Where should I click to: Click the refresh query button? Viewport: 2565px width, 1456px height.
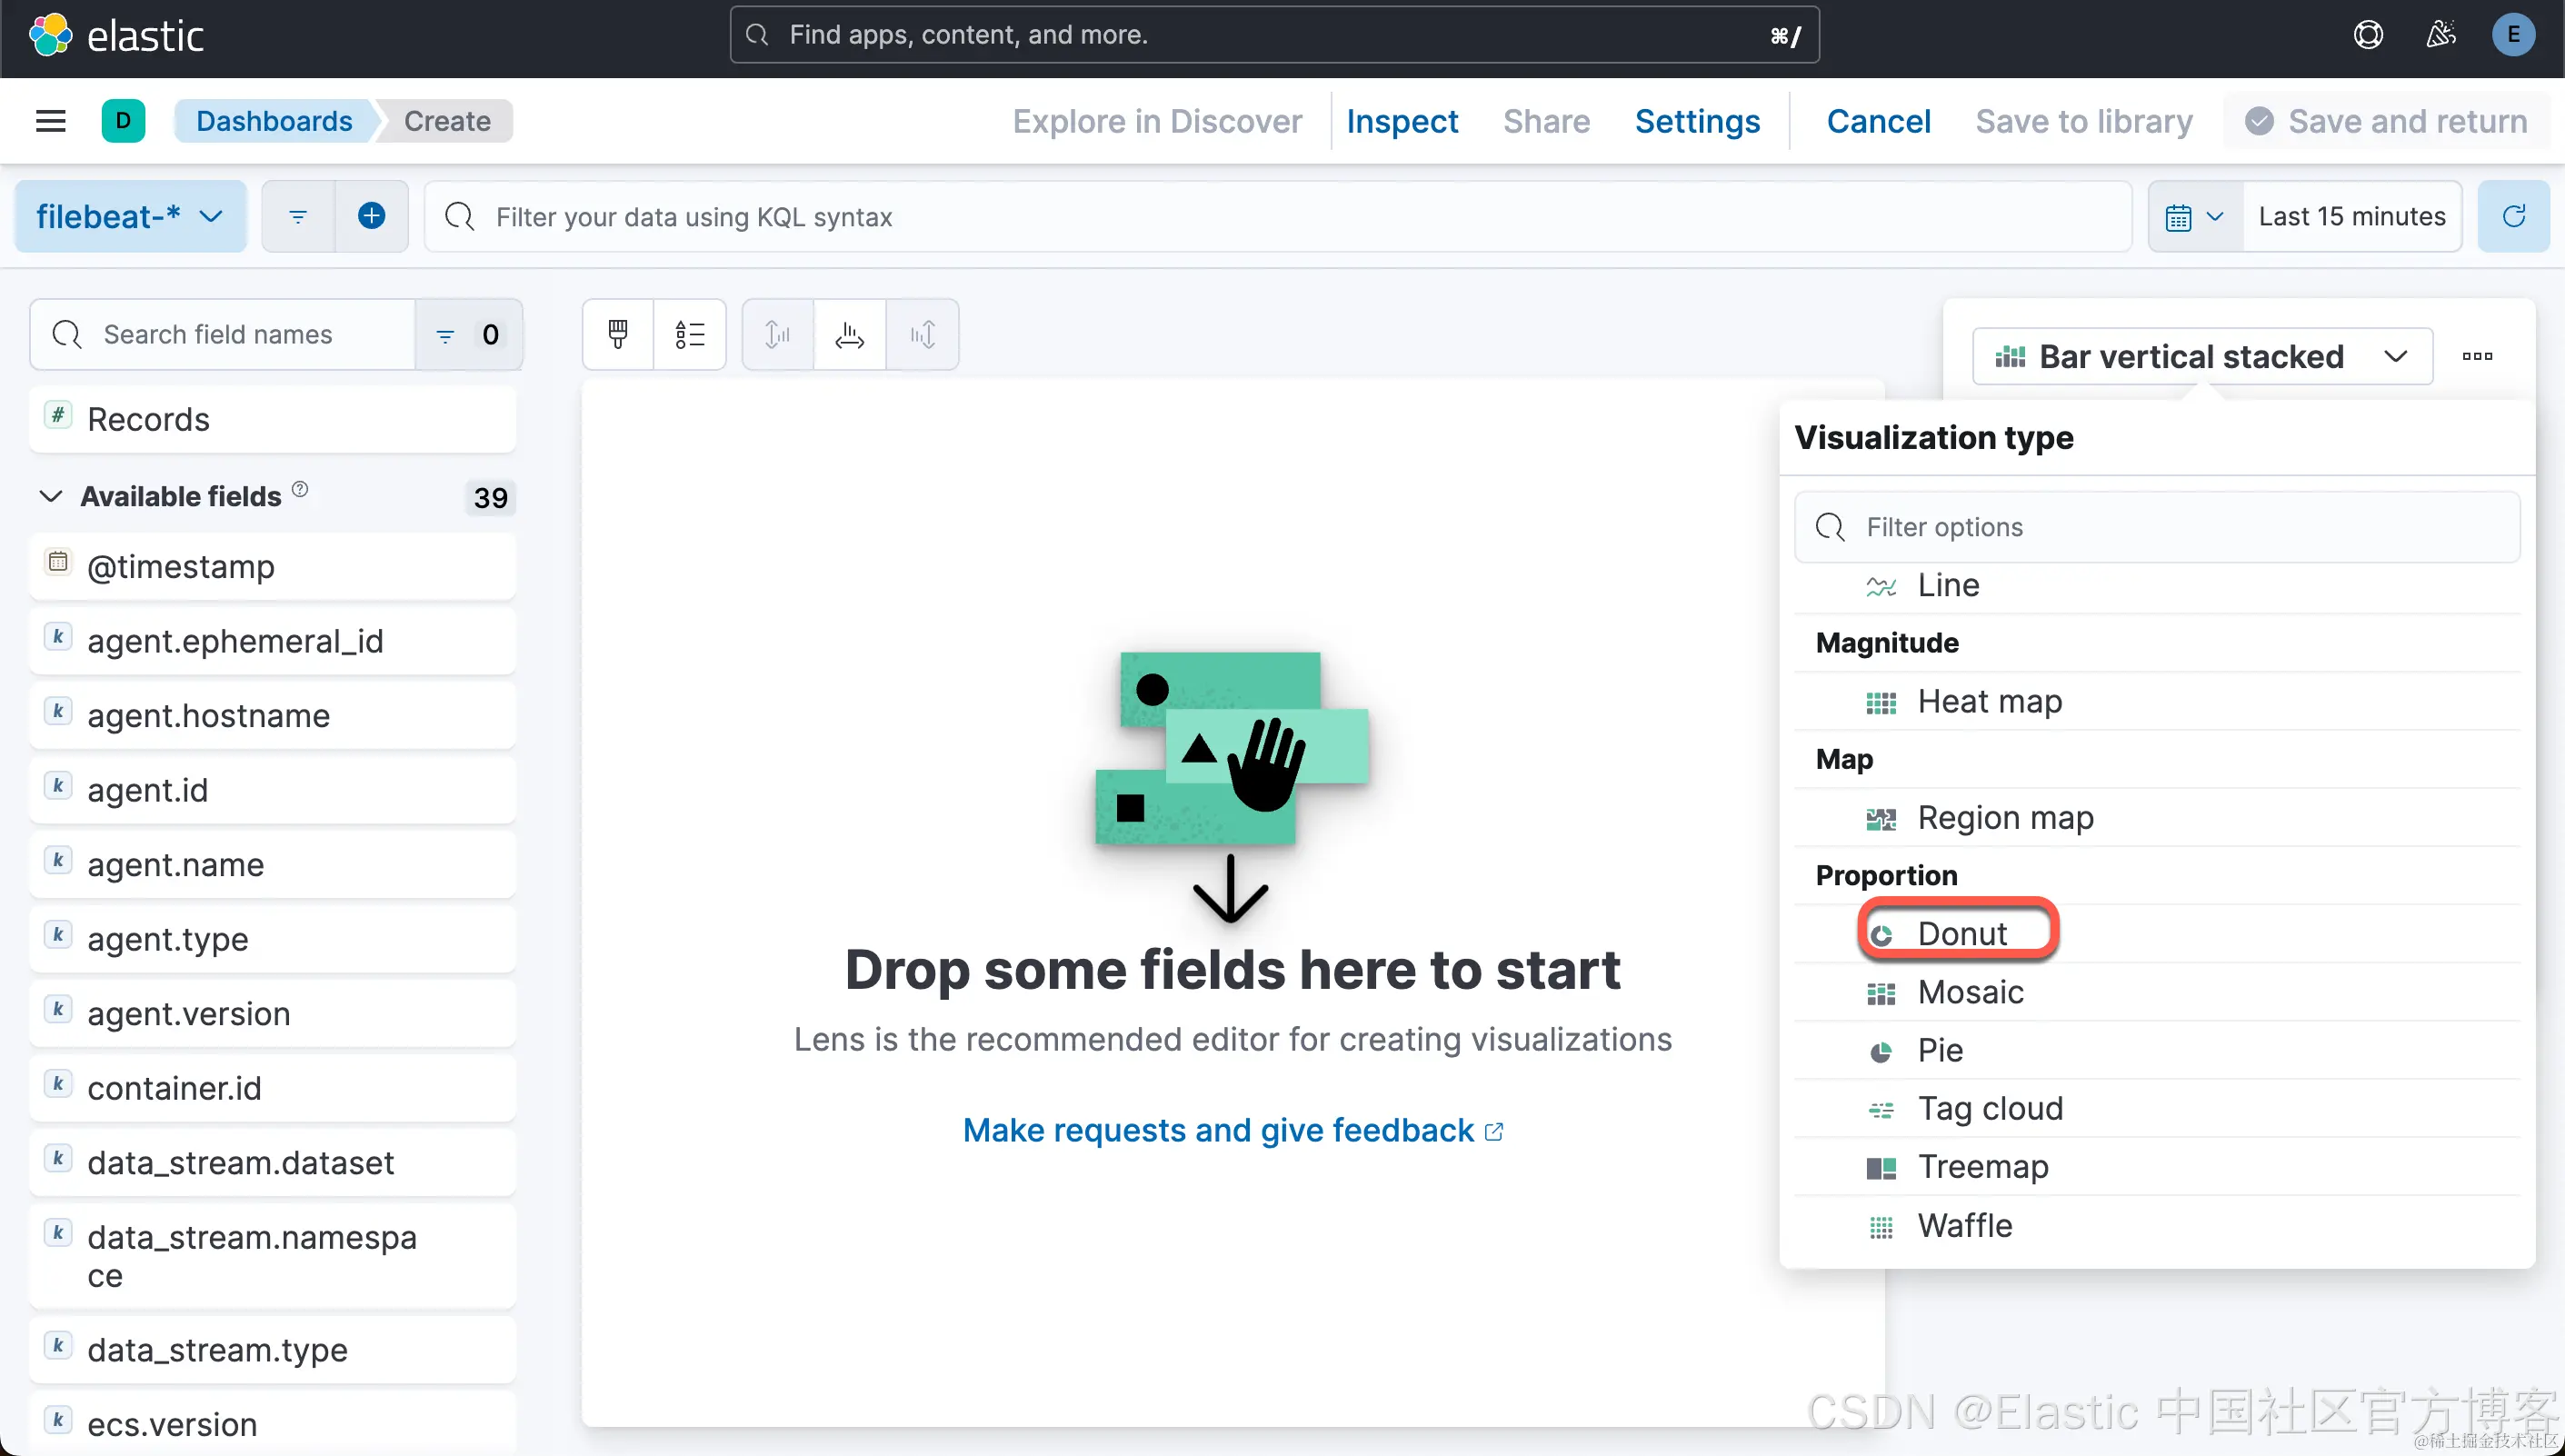(x=2513, y=216)
